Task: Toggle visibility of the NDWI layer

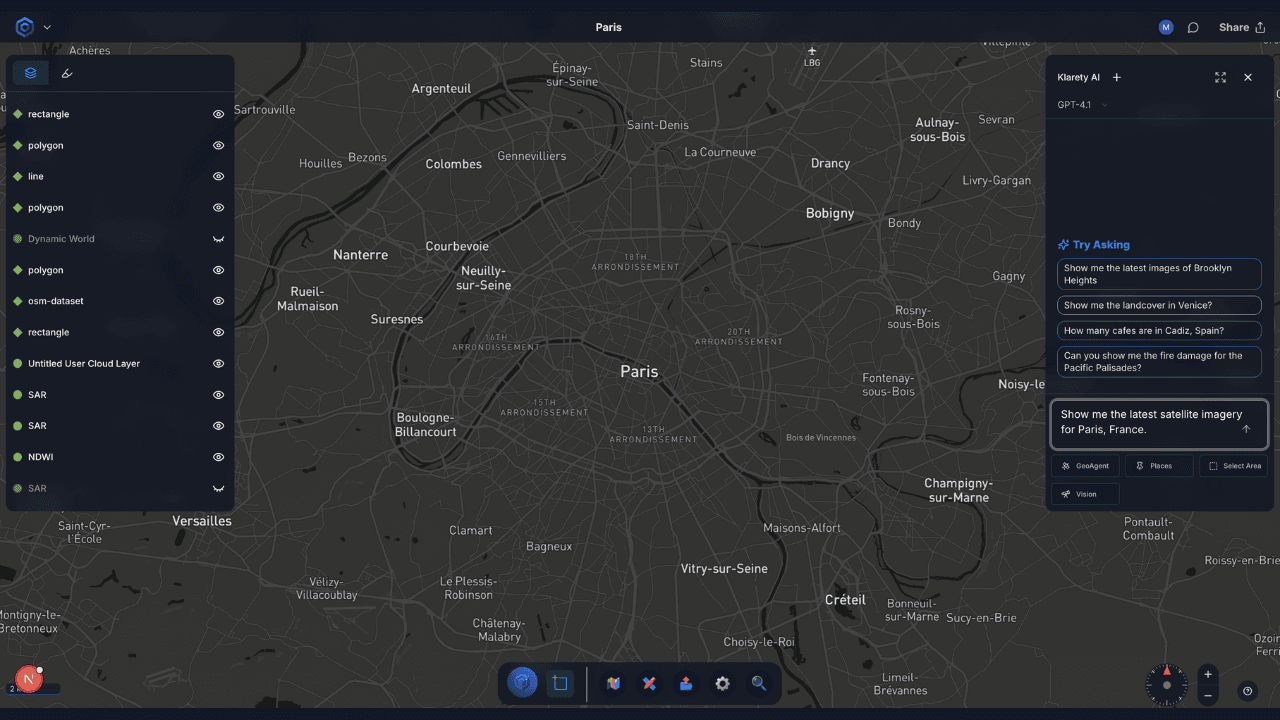Action: click(218, 457)
